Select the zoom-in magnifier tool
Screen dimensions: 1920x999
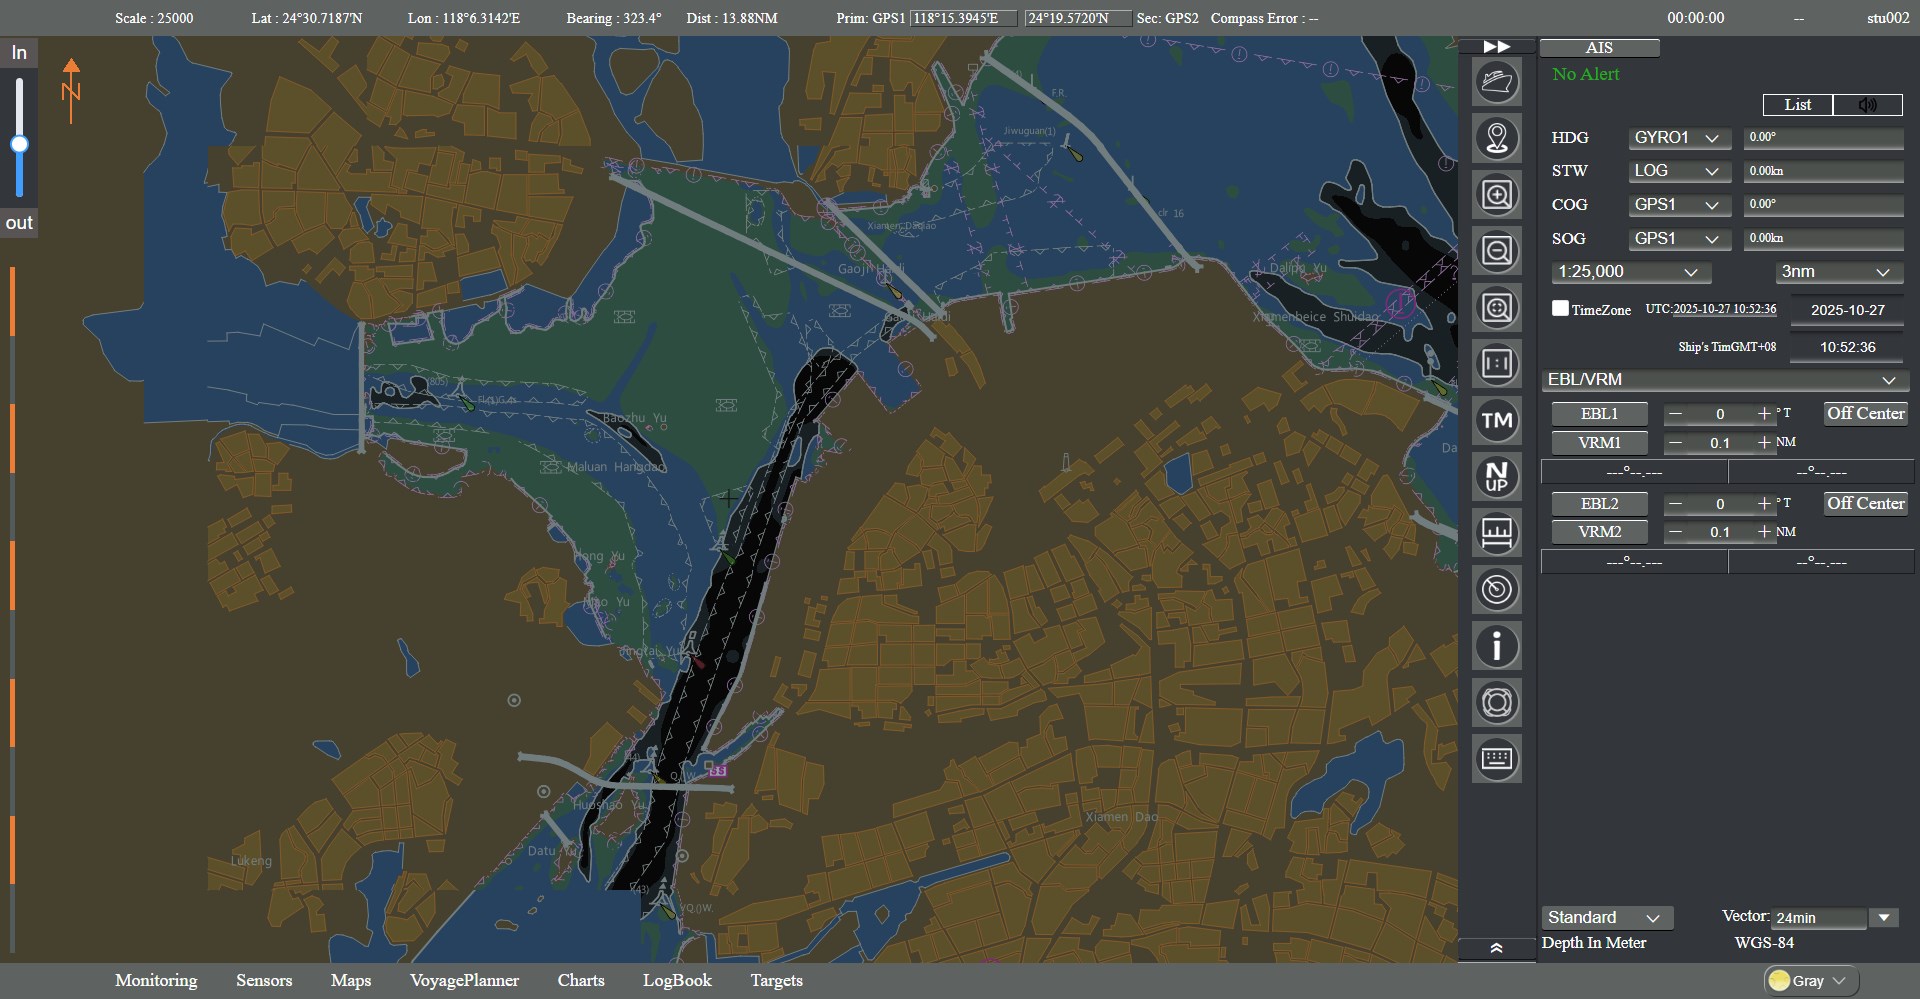(1497, 194)
